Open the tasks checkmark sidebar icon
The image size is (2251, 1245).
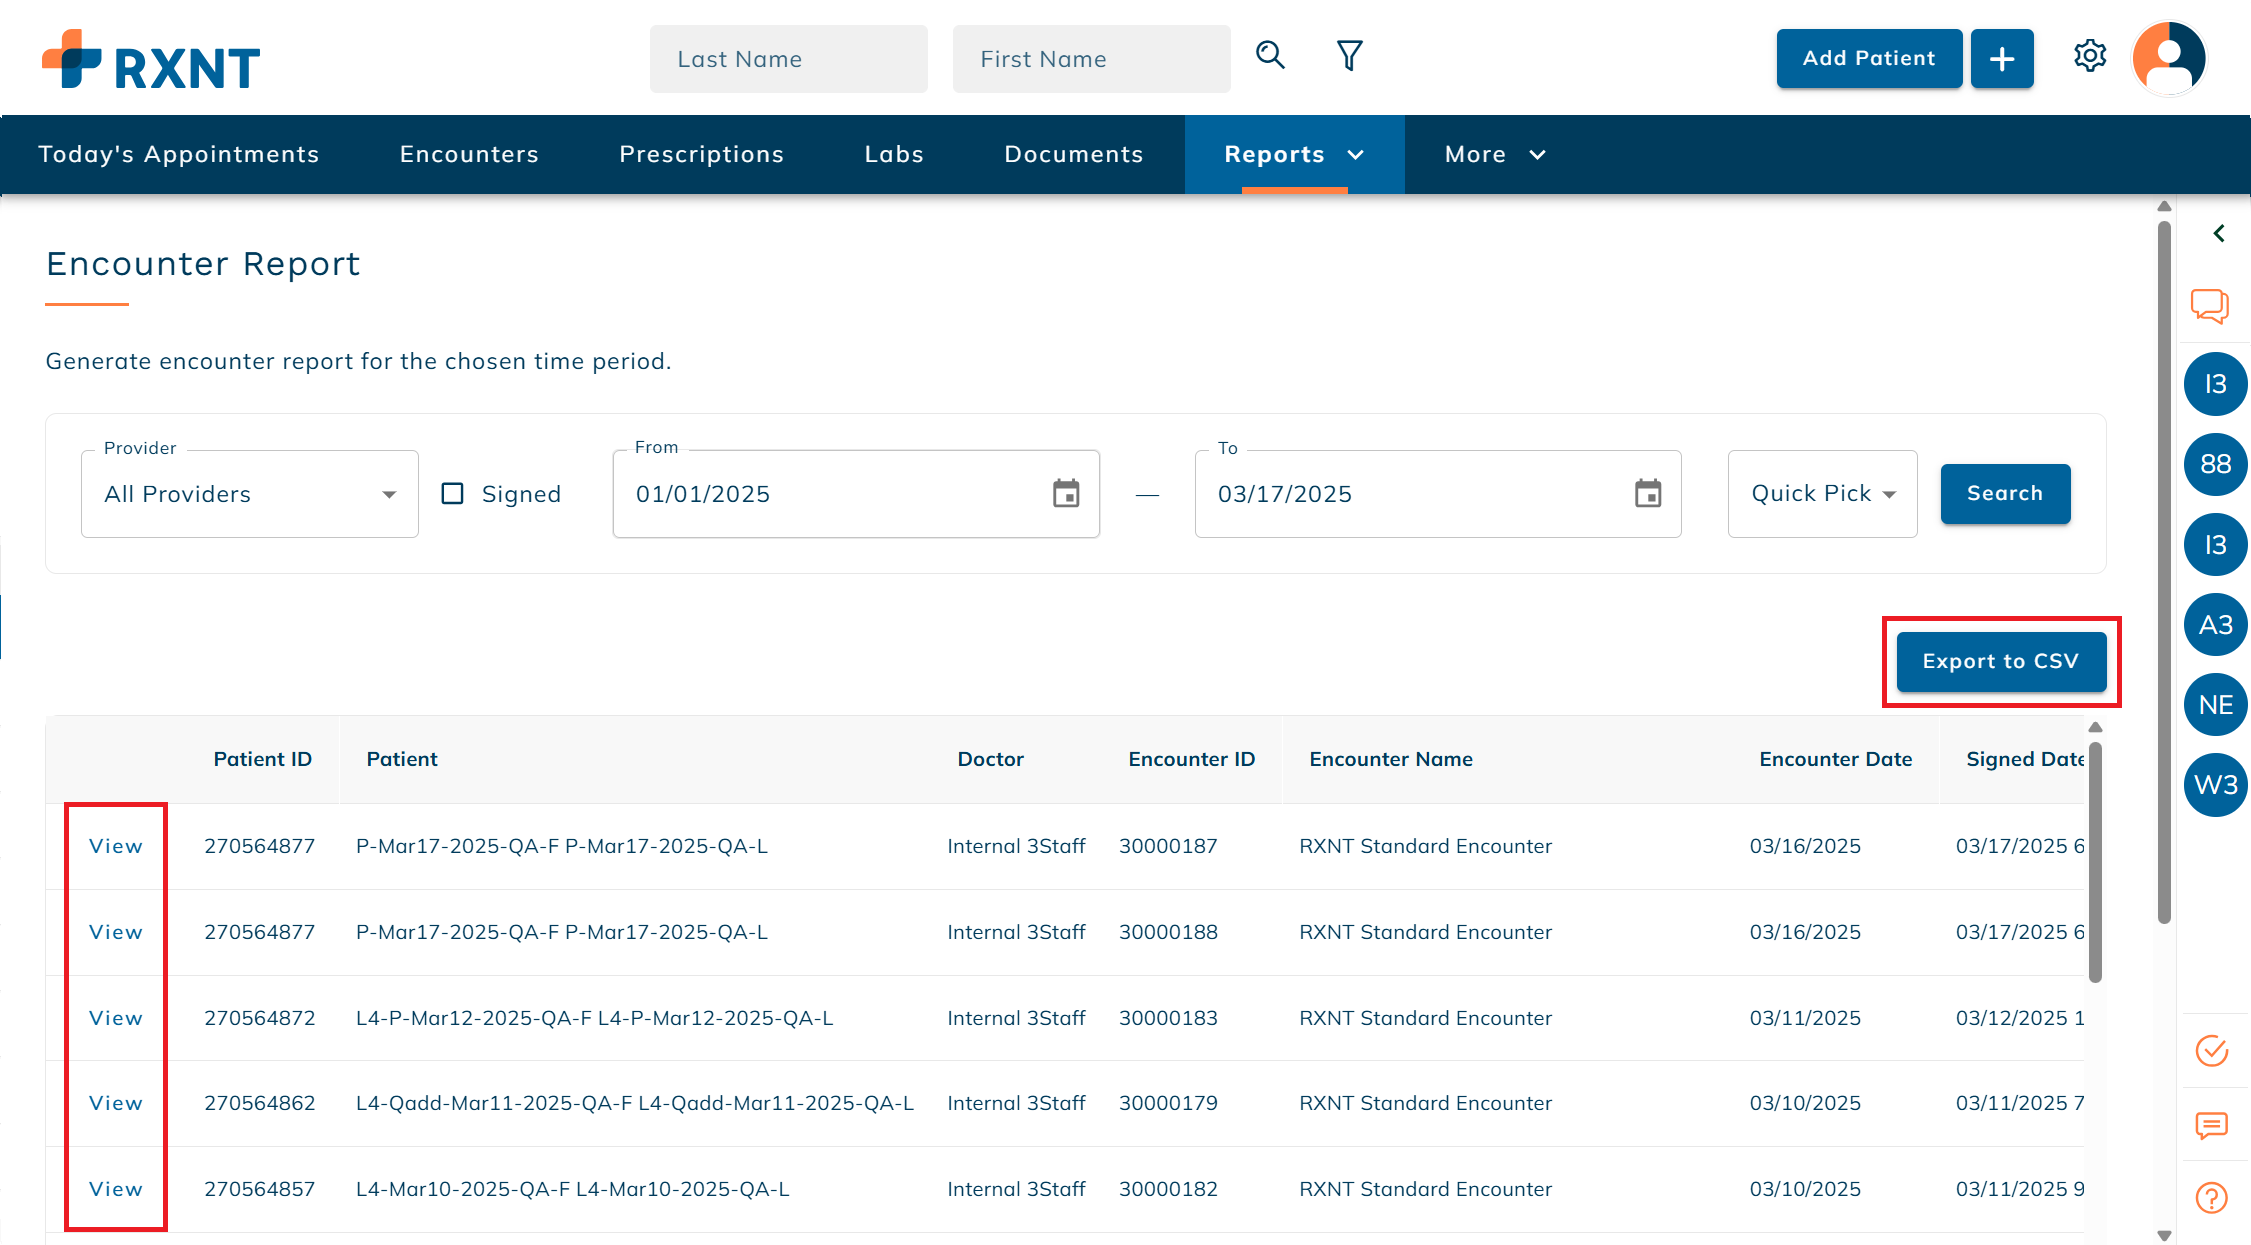click(x=2212, y=1050)
